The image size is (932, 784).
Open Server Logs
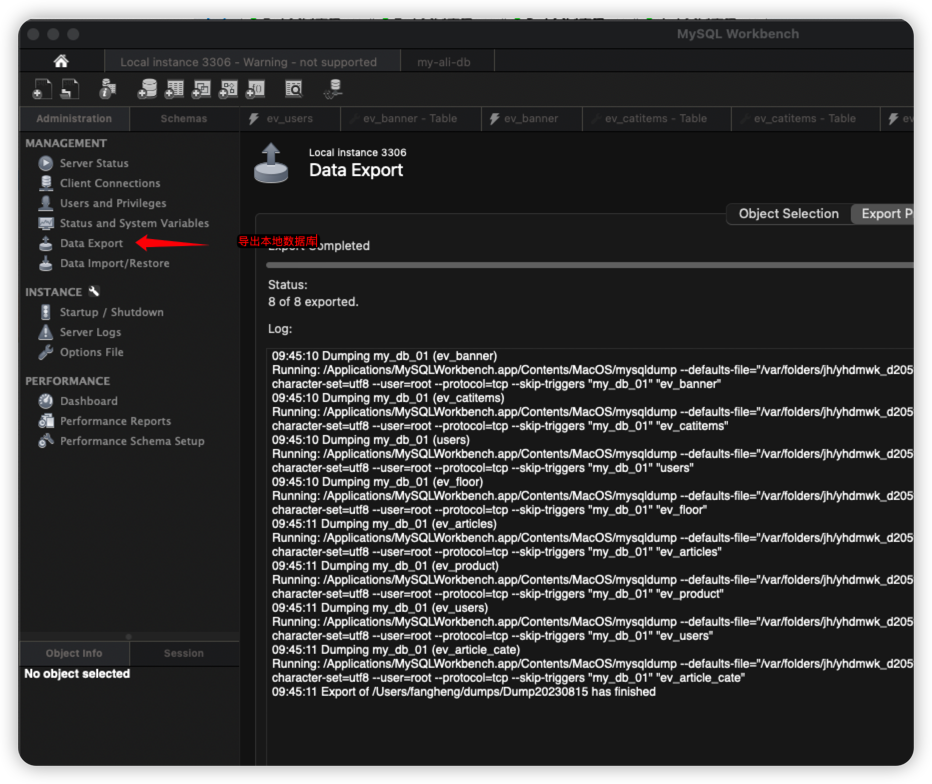pos(90,332)
